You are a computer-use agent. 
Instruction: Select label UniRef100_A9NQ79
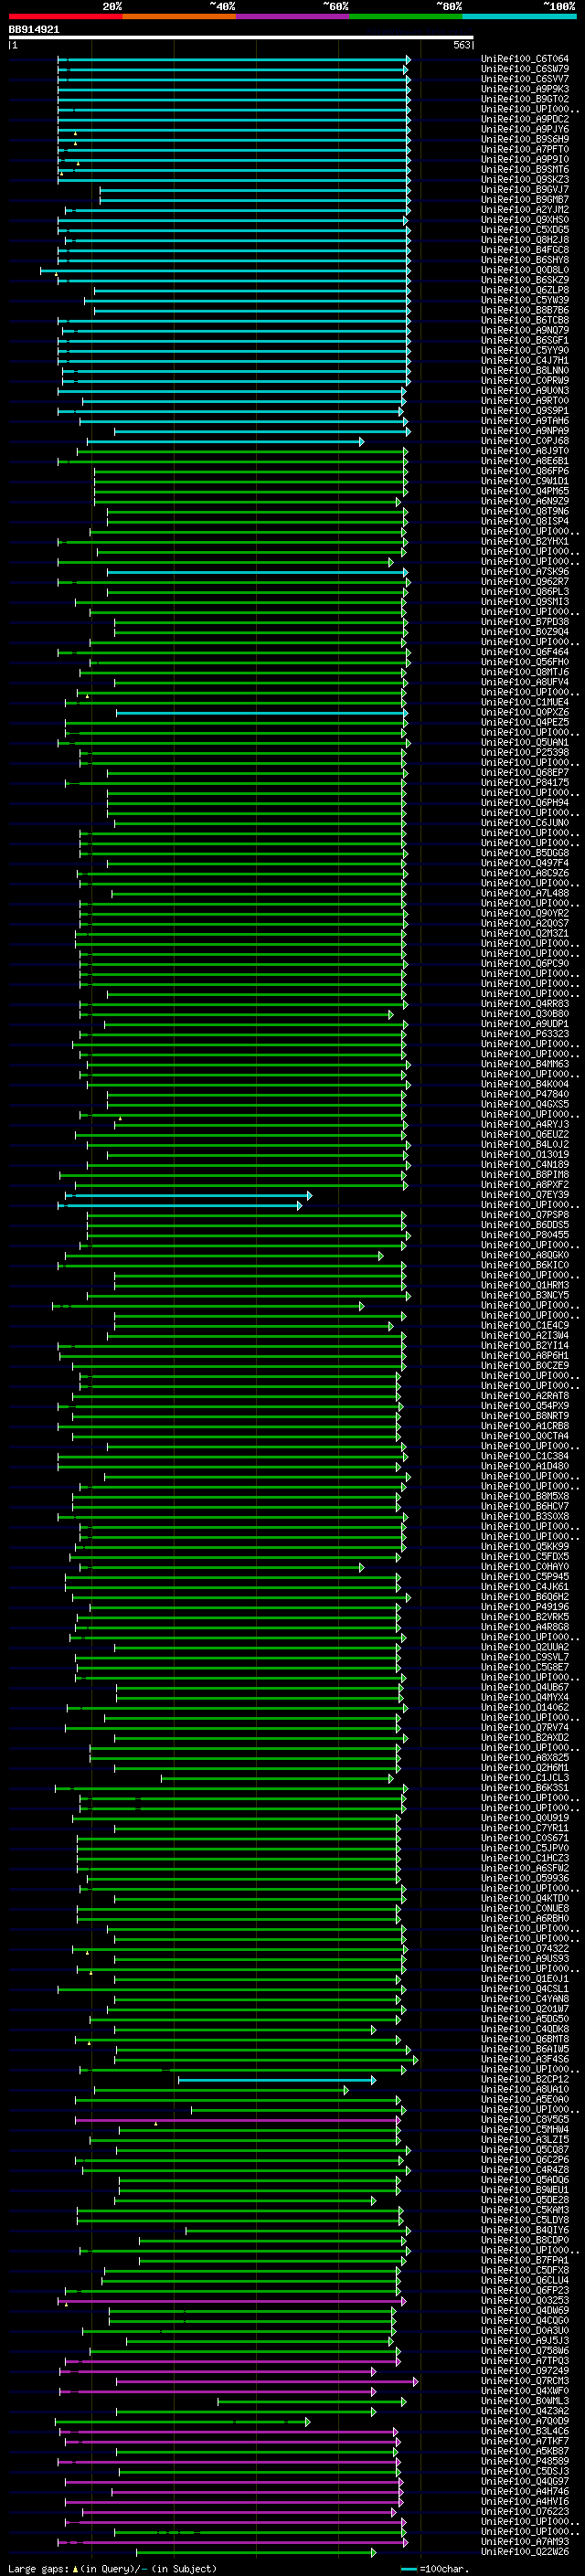point(525,330)
